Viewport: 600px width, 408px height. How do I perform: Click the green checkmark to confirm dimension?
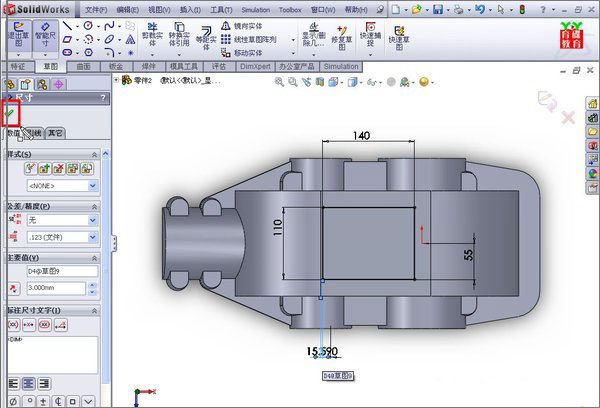pos(11,115)
